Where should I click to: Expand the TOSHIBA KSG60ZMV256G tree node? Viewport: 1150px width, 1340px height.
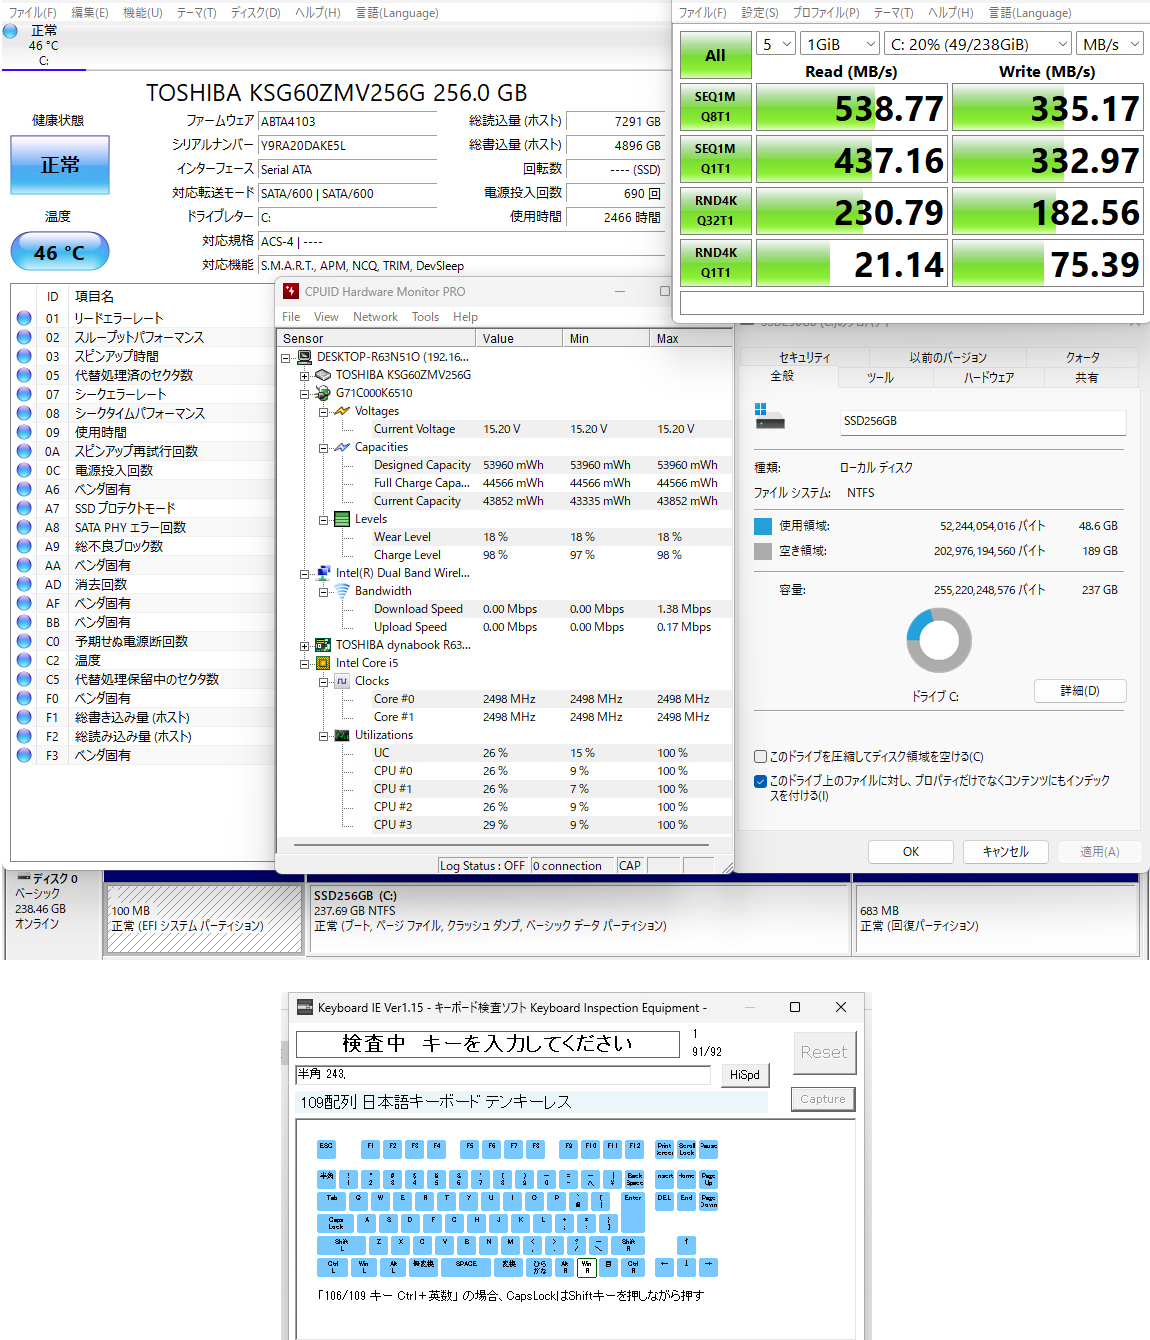coord(304,376)
